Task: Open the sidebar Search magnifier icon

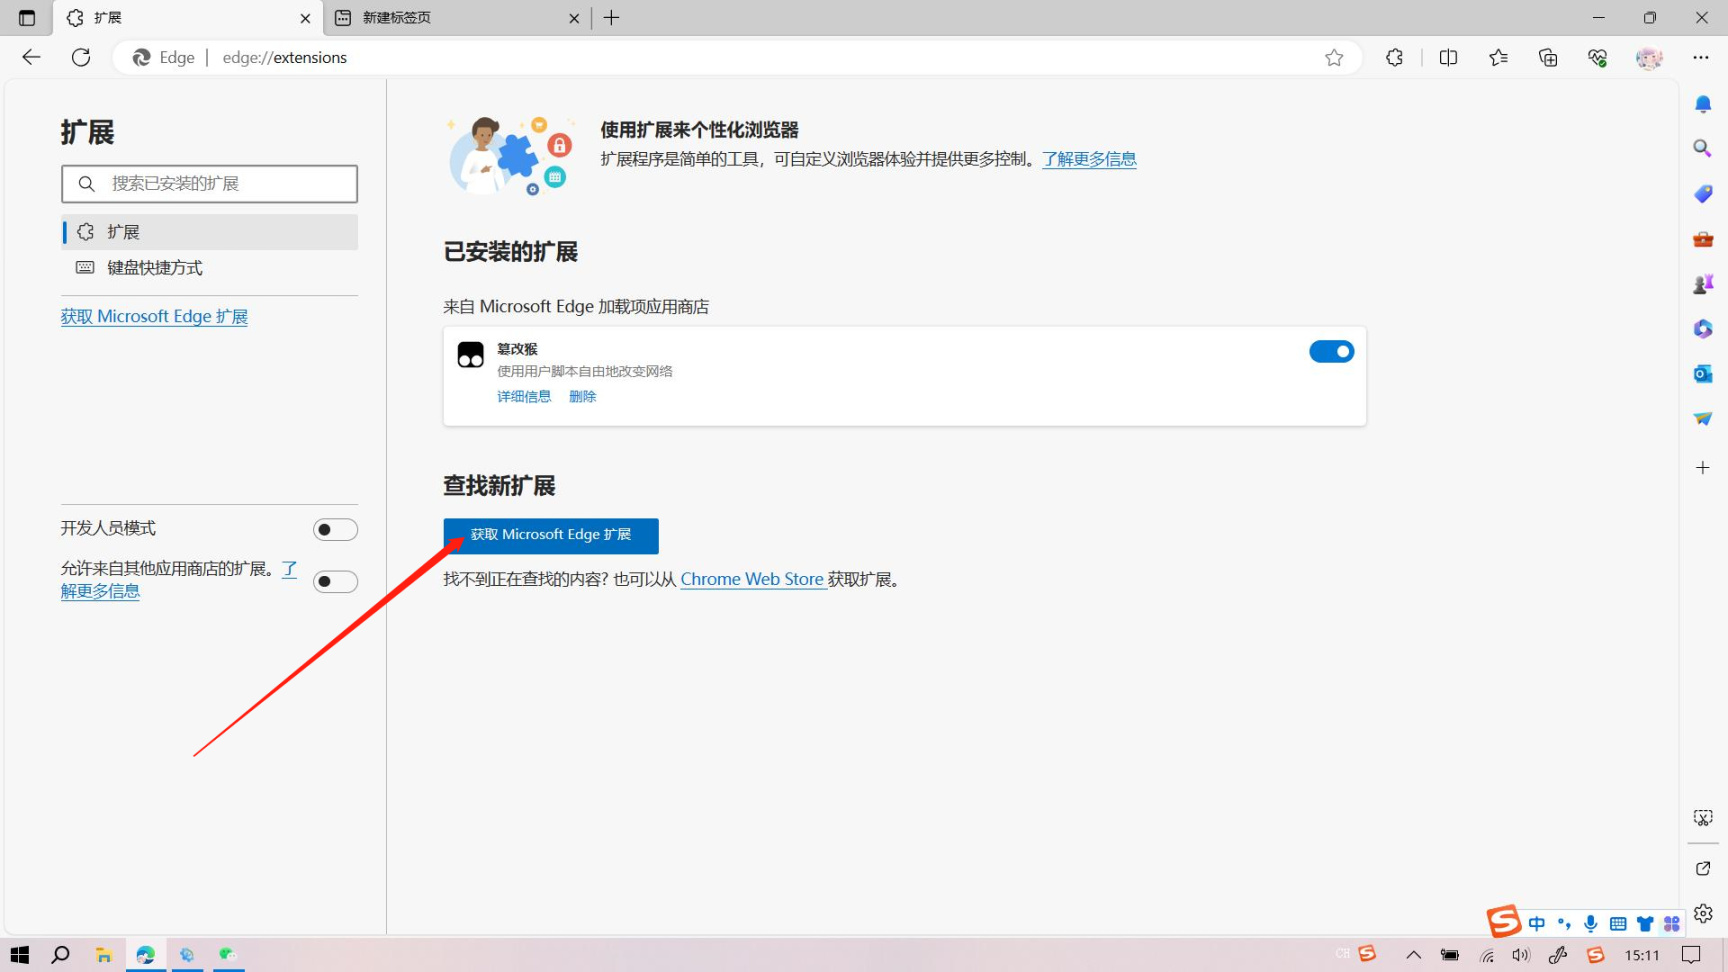Action: 1702,148
